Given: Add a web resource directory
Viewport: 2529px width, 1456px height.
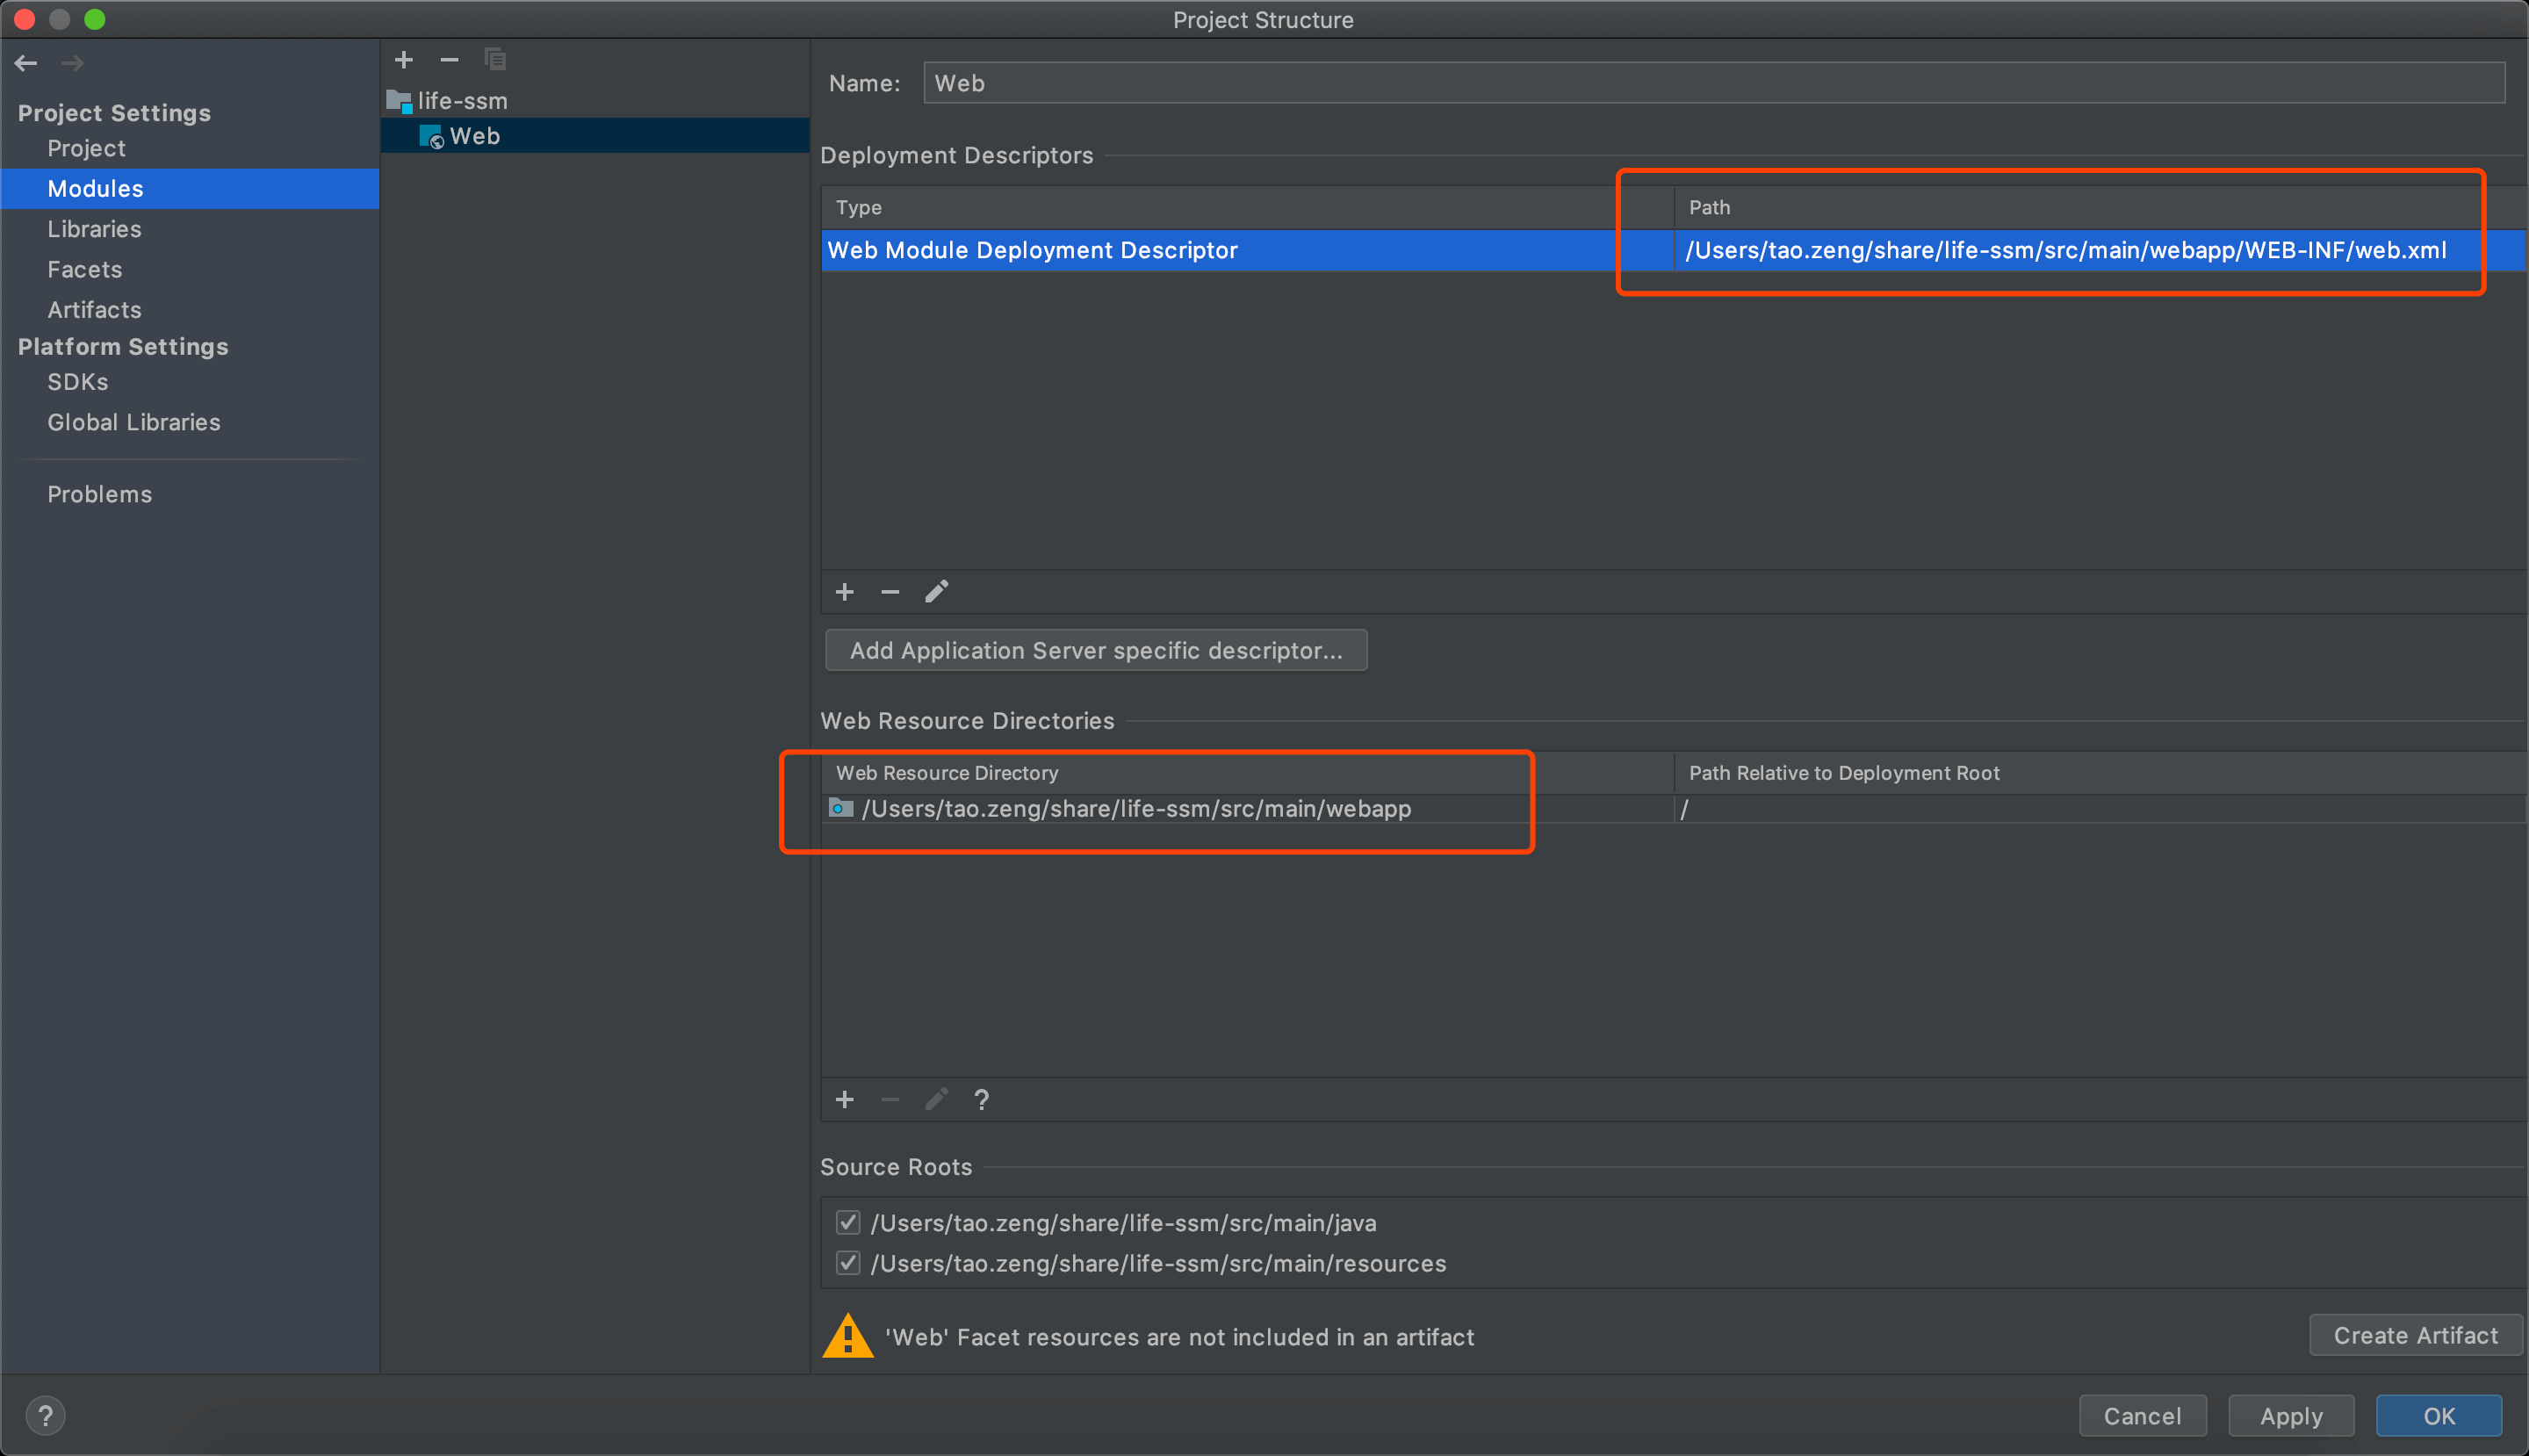Looking at the screenshot, I should point(844,1100).
